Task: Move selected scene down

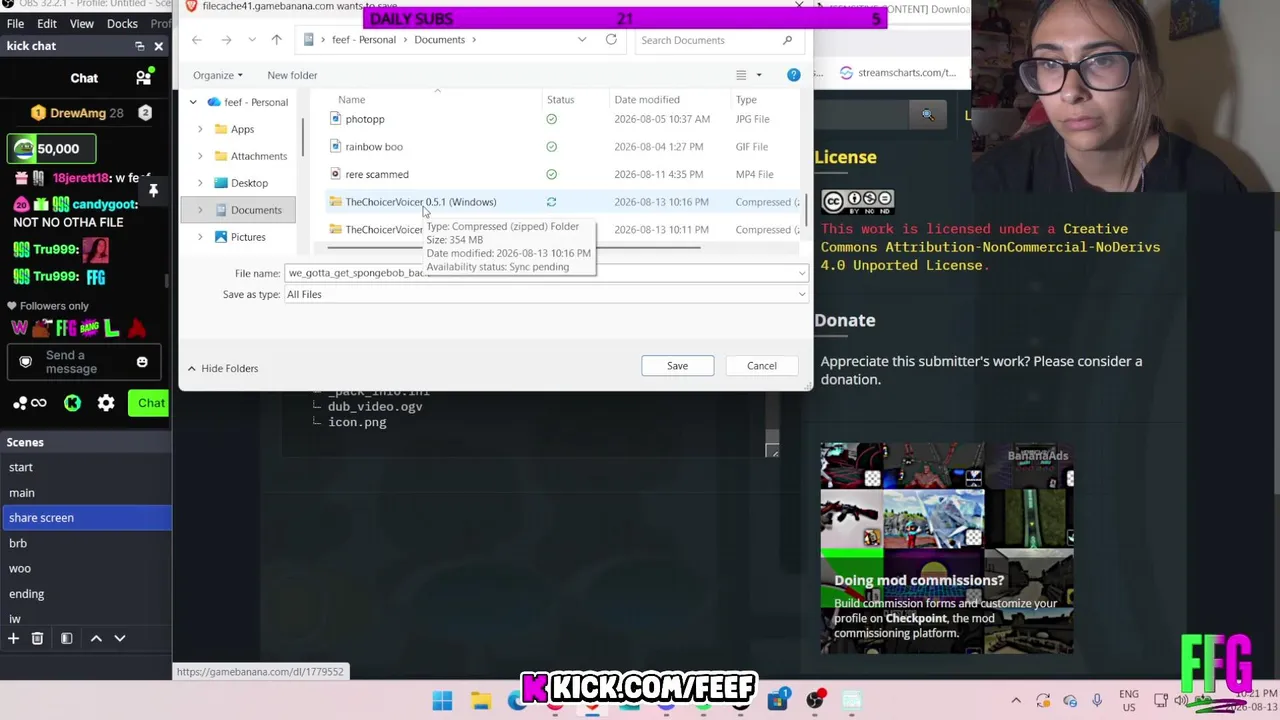Action: (x=120, y=638)
